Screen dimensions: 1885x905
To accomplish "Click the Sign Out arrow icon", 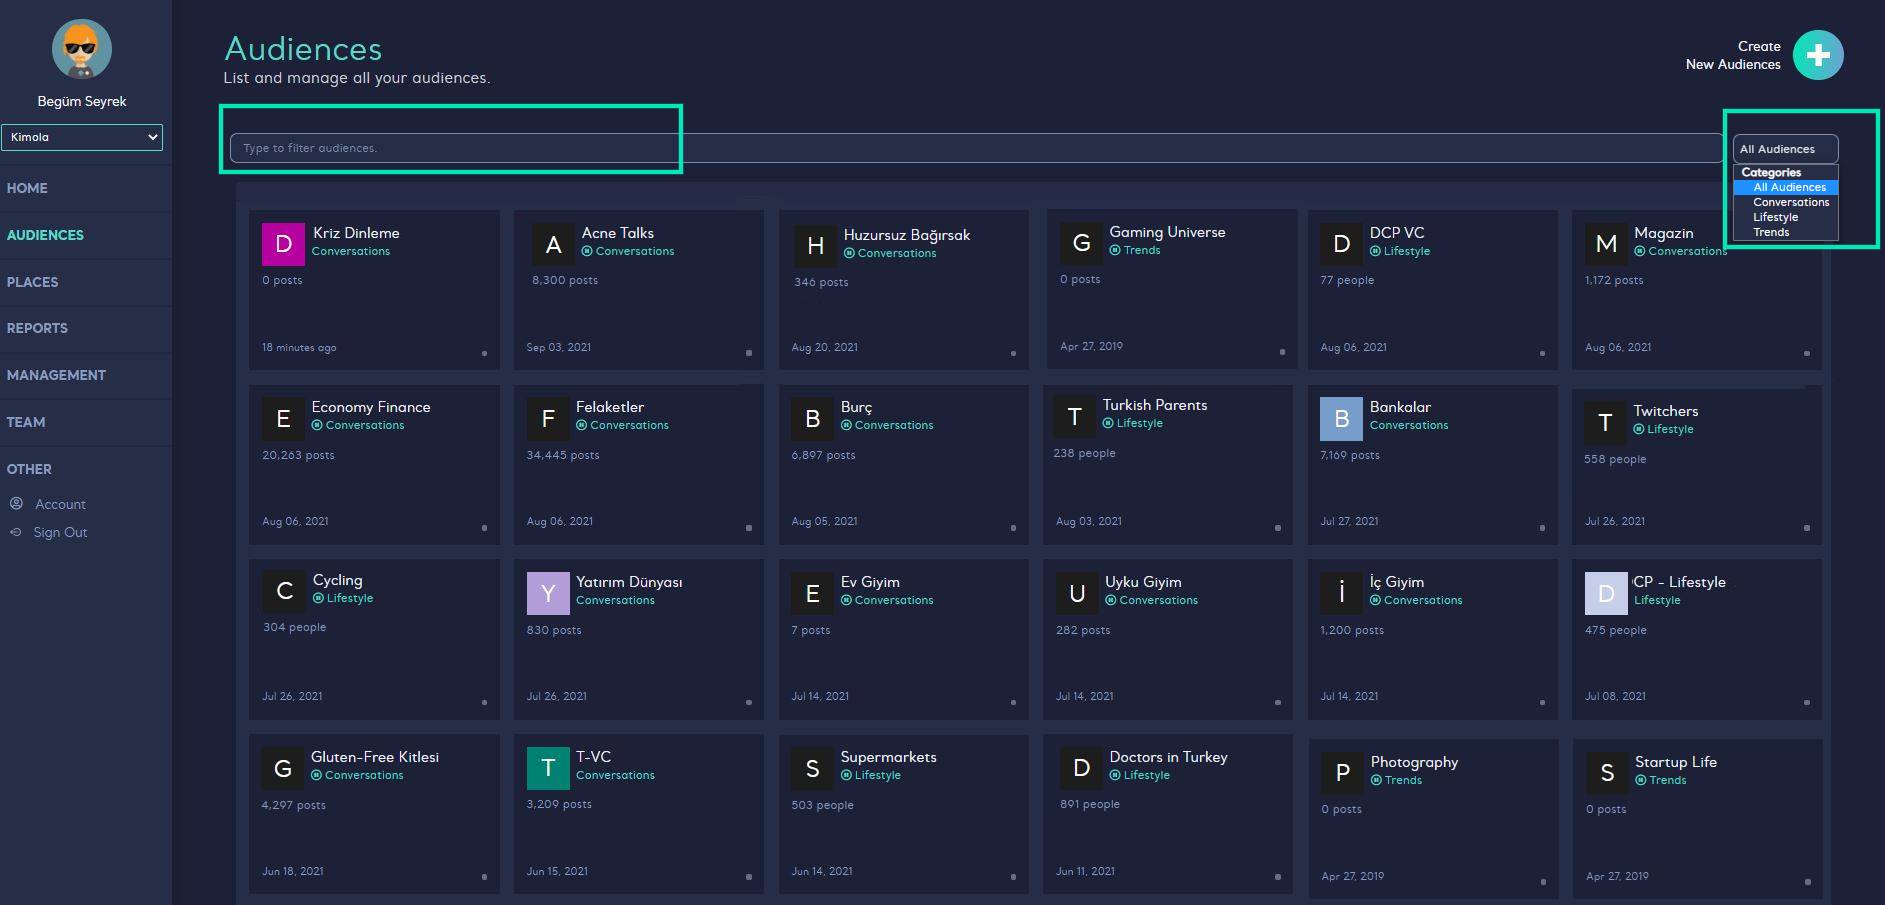I will coord(16,532).
